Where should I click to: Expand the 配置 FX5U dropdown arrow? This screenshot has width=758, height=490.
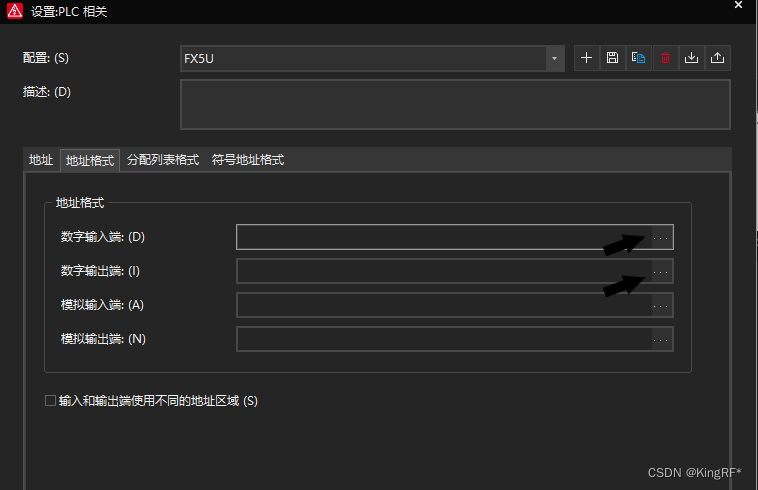click(555, 59)
